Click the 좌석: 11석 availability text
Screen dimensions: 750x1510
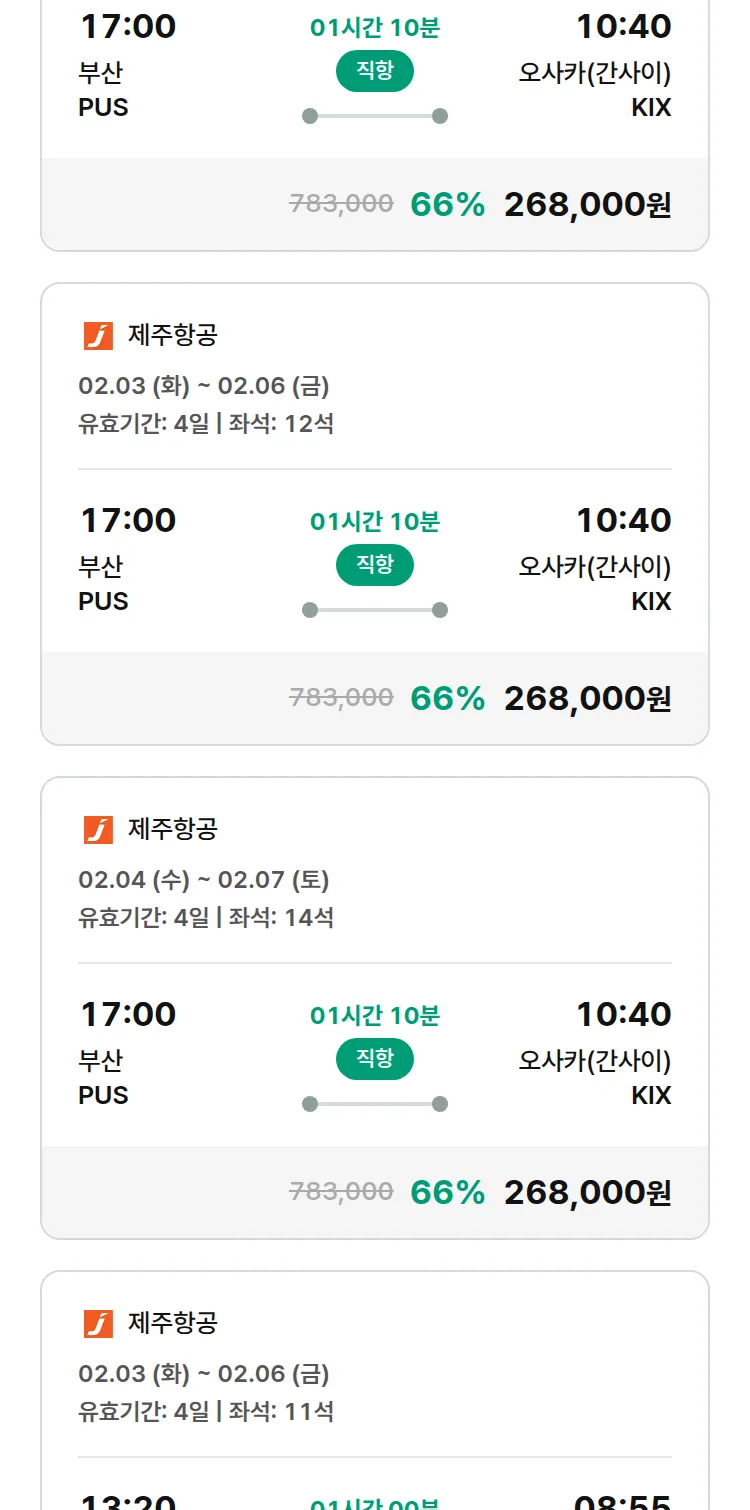281,1412
